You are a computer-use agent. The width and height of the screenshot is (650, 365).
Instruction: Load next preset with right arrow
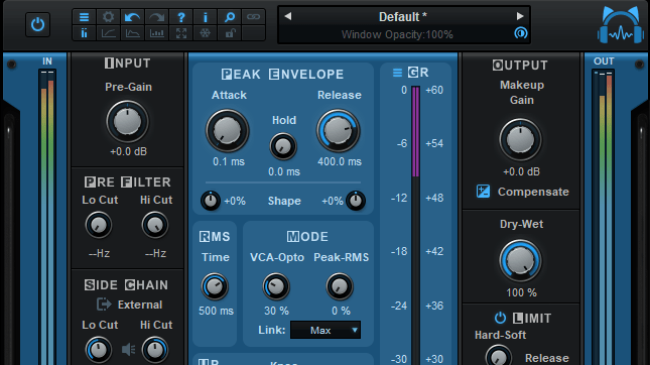tap(520, 16)
